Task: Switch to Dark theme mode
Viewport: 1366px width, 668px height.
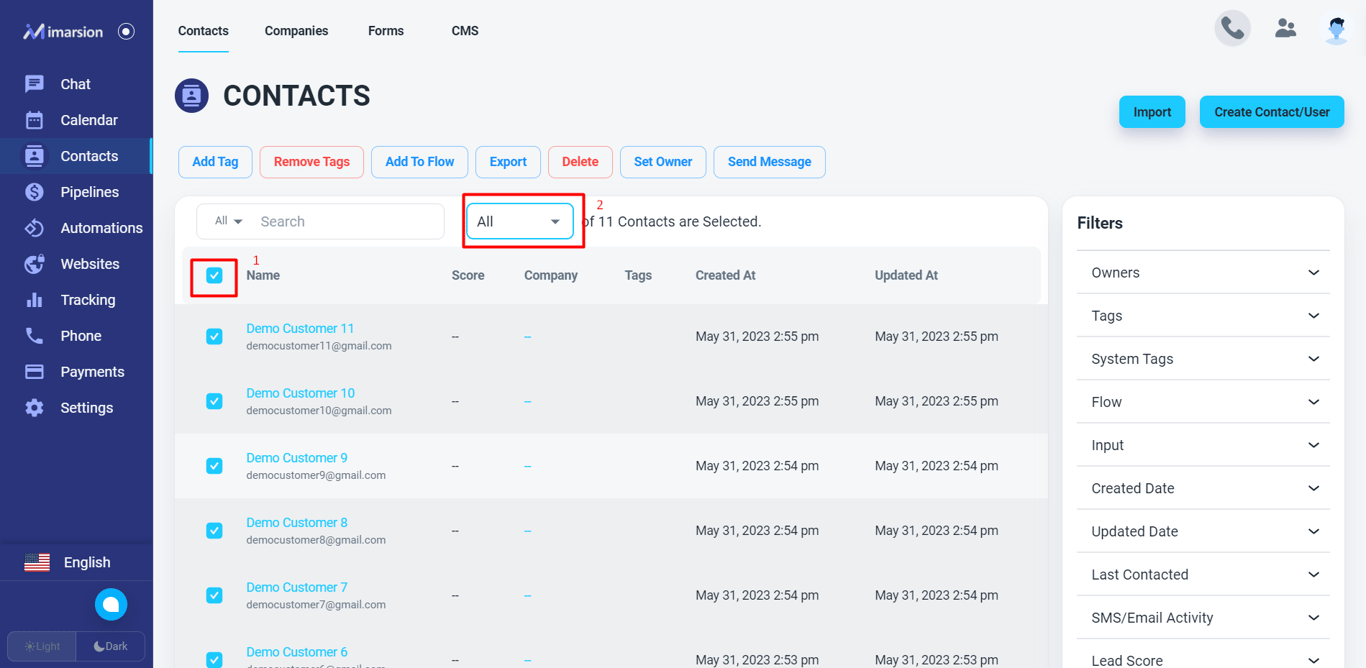Action: tap(111, 646)
